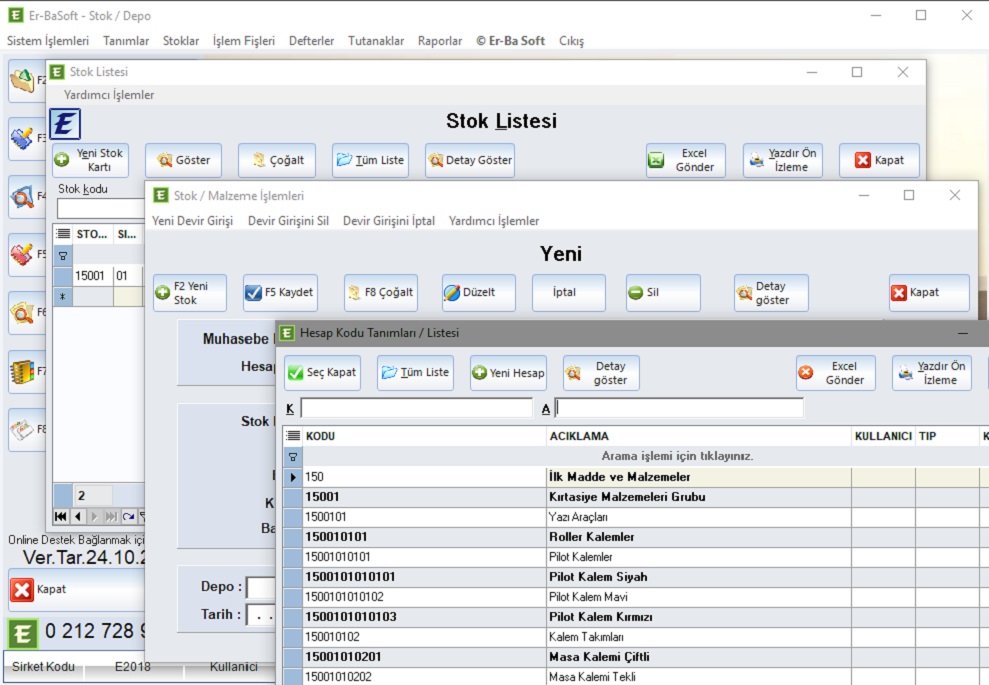Click the F8 Çoğalt button
The image size is (989, 685).
381,293
